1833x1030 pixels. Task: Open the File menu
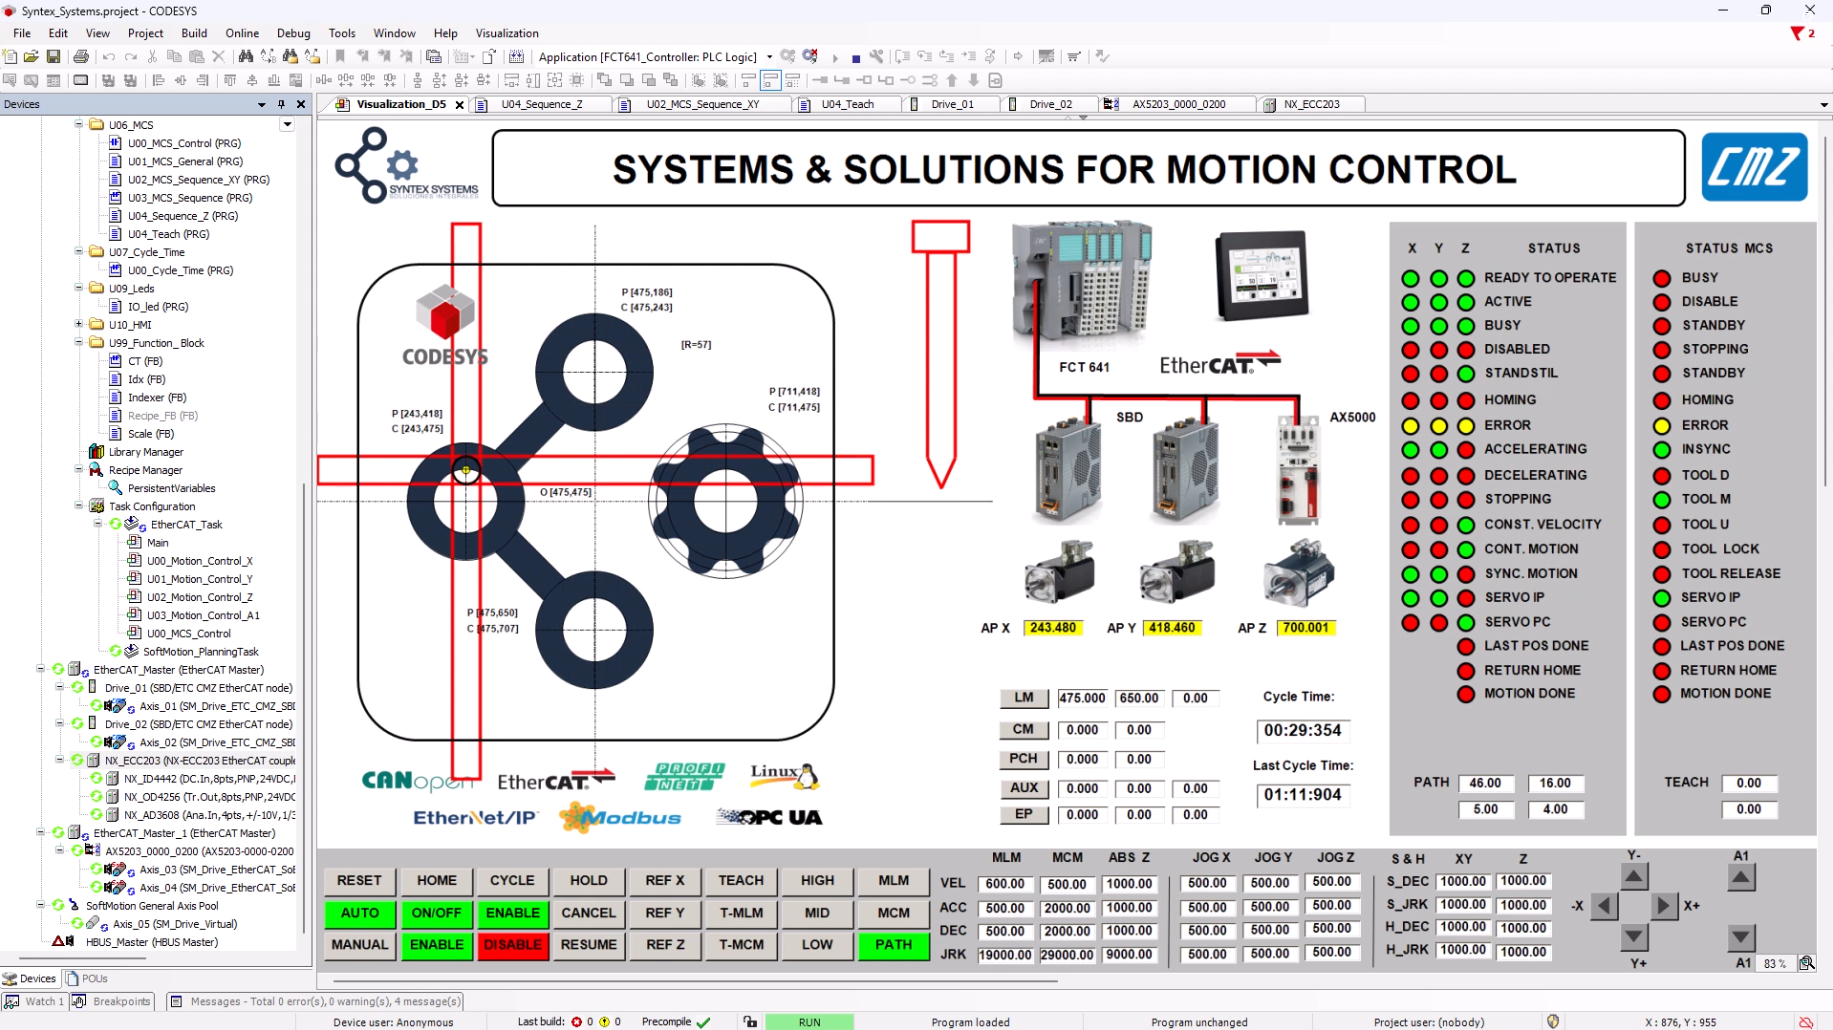pyautogui.click(x=22, y=33)
